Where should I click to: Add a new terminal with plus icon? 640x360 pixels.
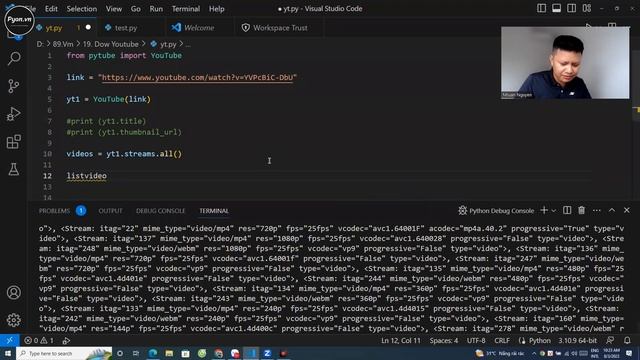544,210
